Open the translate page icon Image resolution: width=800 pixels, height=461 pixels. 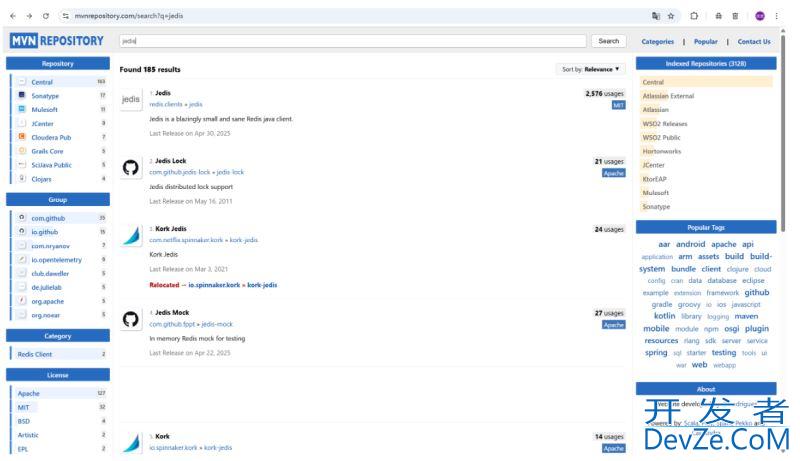(x=656, y=16)
